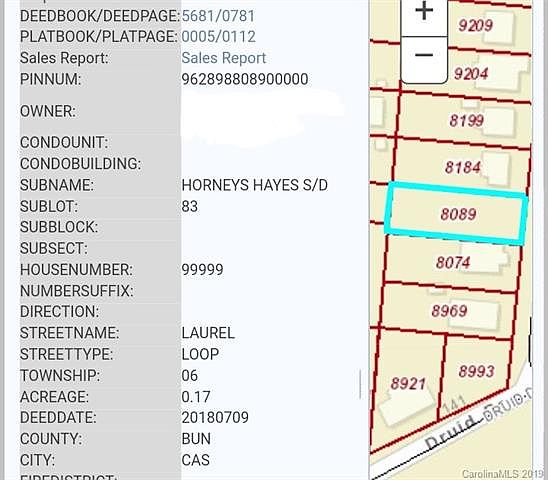Click the street name LAUREL
This screenshot has height=480, width=548.
point(208,333)
